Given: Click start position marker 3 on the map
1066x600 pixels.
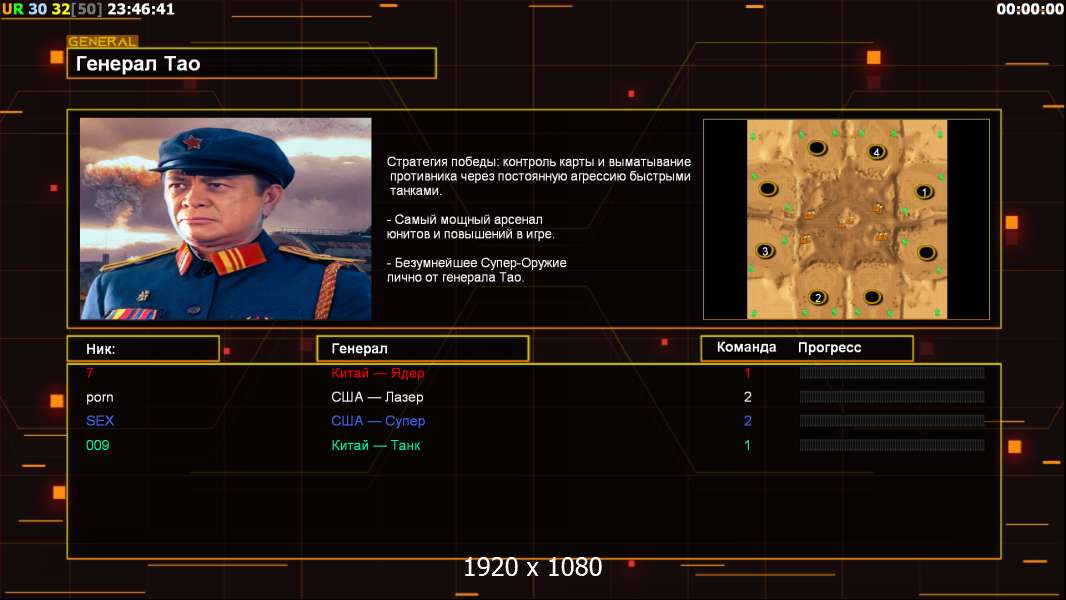Looking at the screenshot, I should pos(766,251).
